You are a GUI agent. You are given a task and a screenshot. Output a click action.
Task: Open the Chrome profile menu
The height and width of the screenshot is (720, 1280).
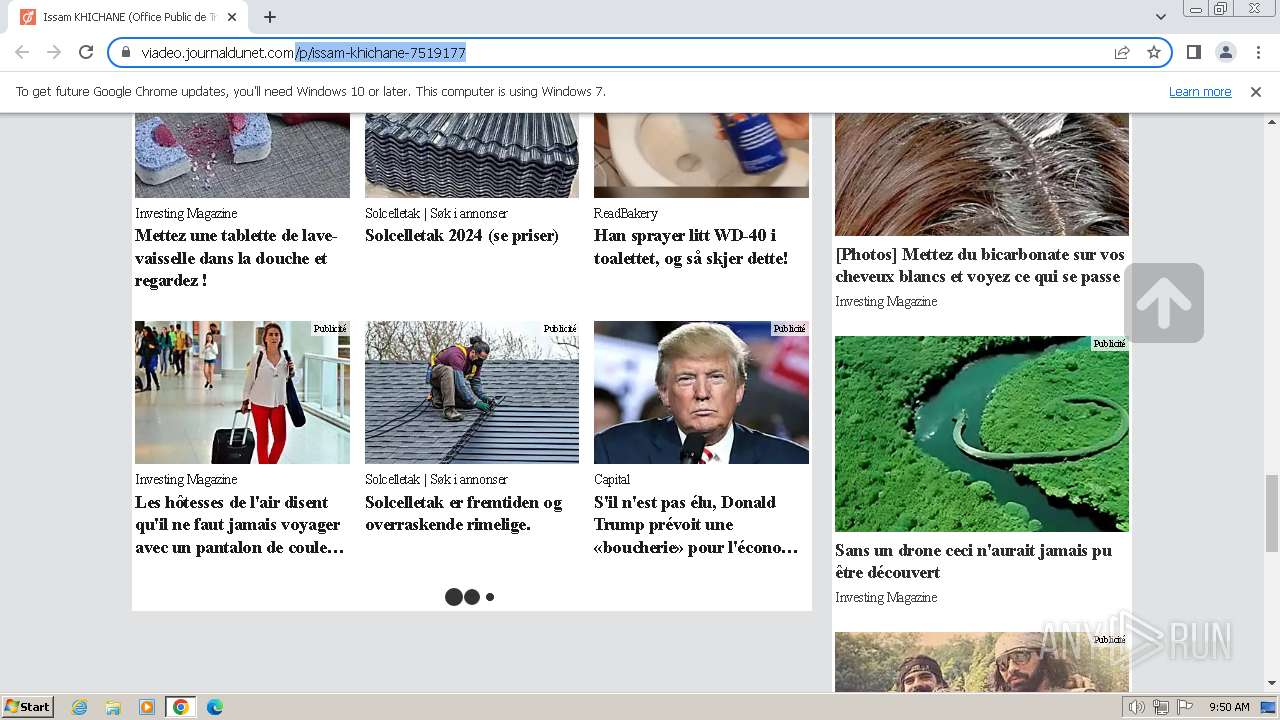pyautogui.click(x=1225, y=52)
